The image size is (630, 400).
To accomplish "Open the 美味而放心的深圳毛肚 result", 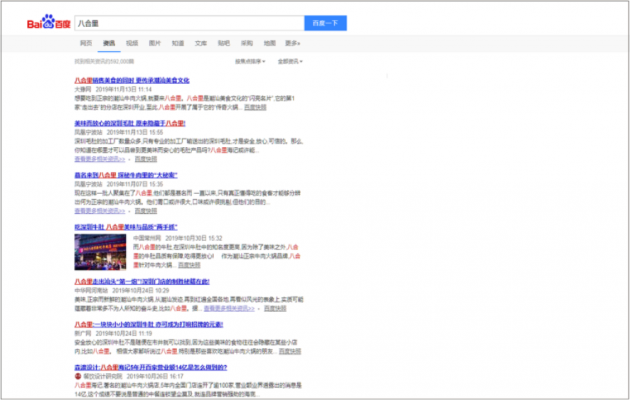I will [x=128, y=122].
